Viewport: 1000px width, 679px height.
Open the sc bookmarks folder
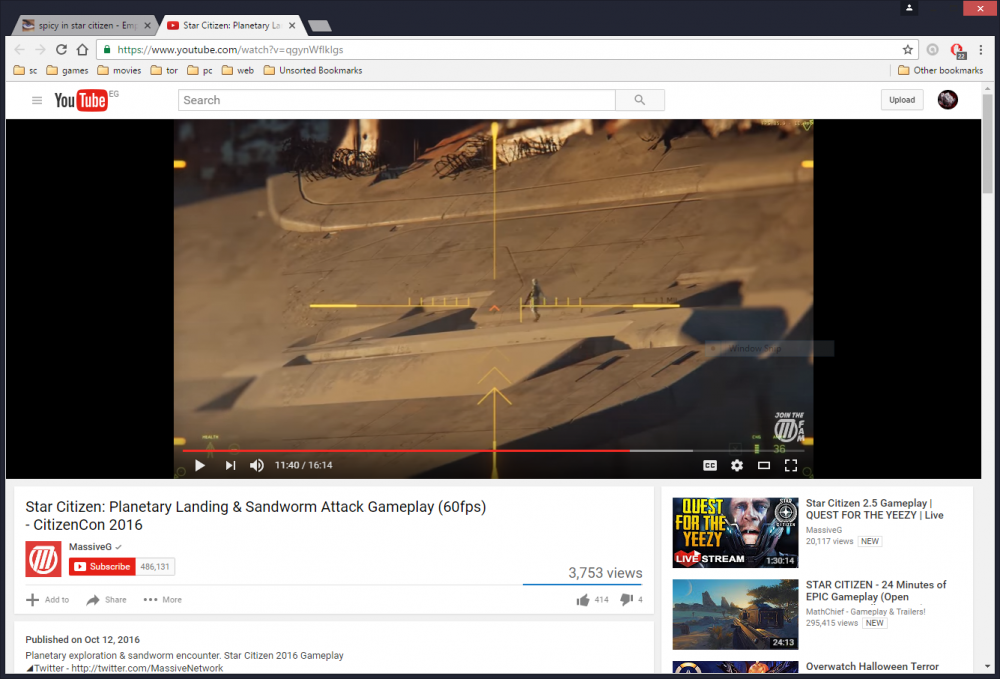(x=26, y=70)
